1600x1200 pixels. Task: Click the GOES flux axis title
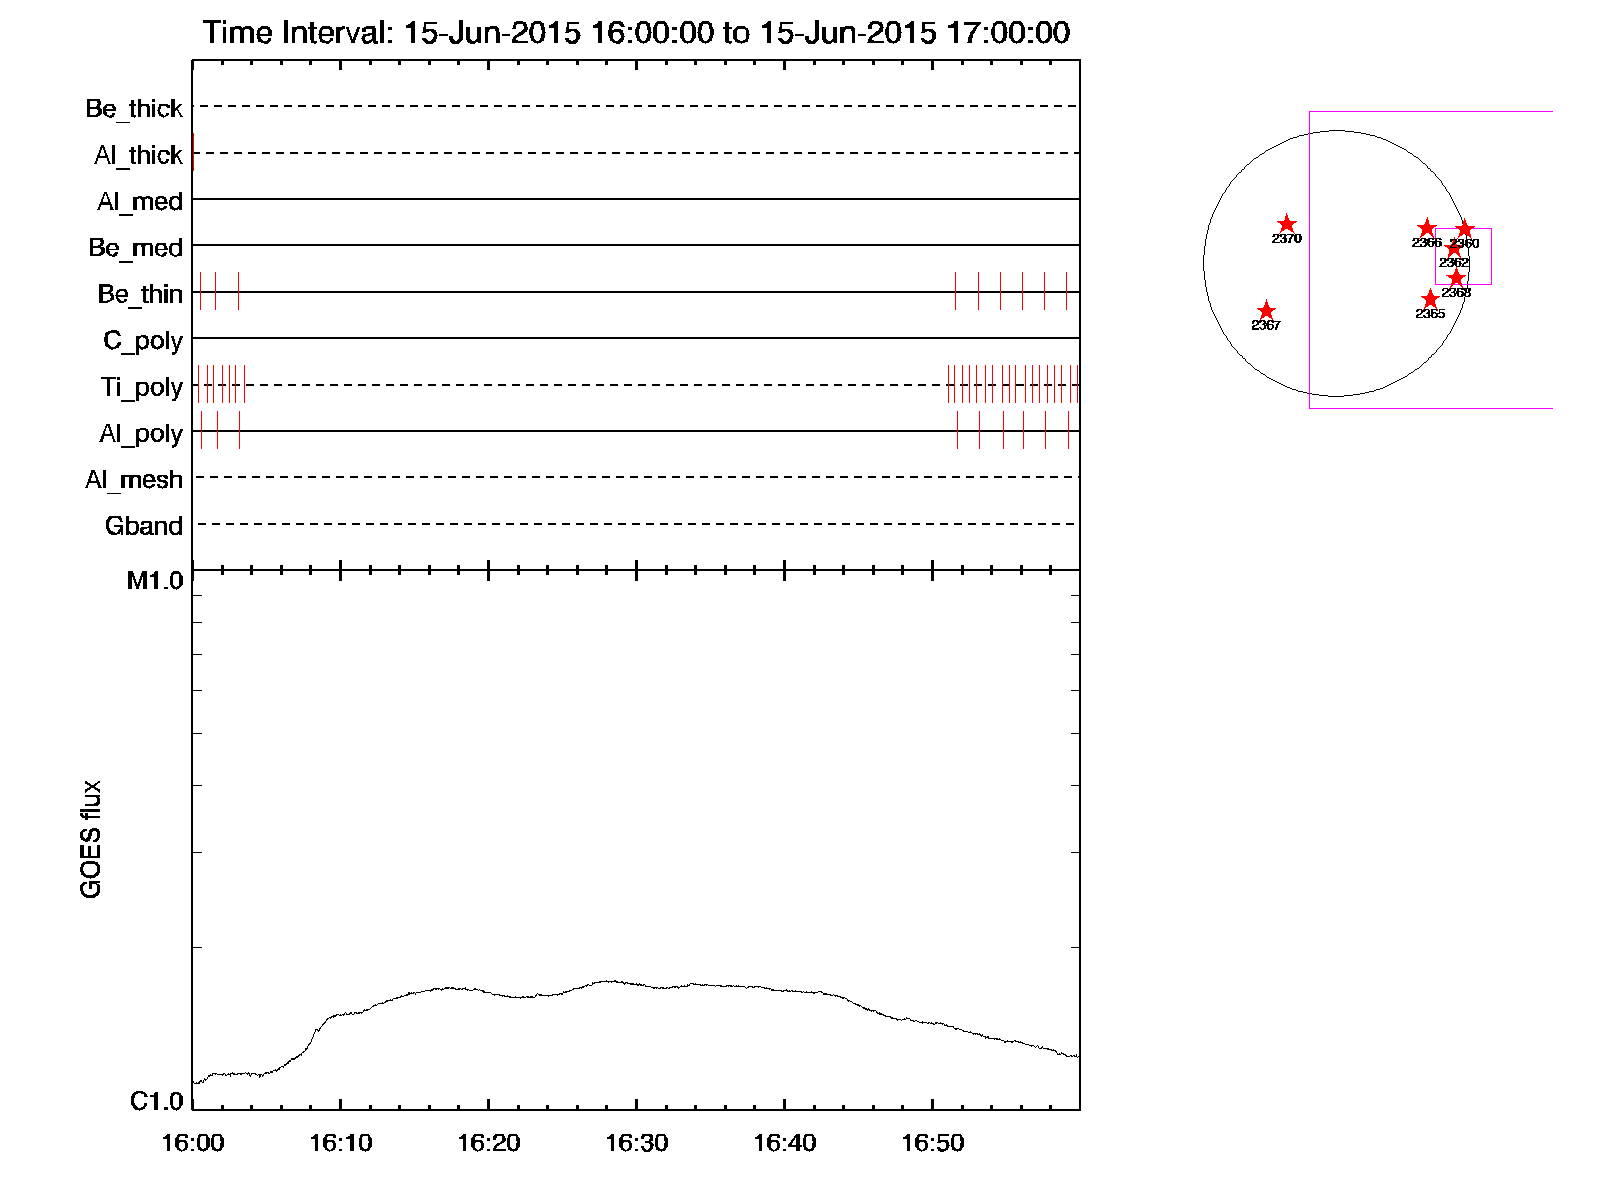tap(91, 839)
